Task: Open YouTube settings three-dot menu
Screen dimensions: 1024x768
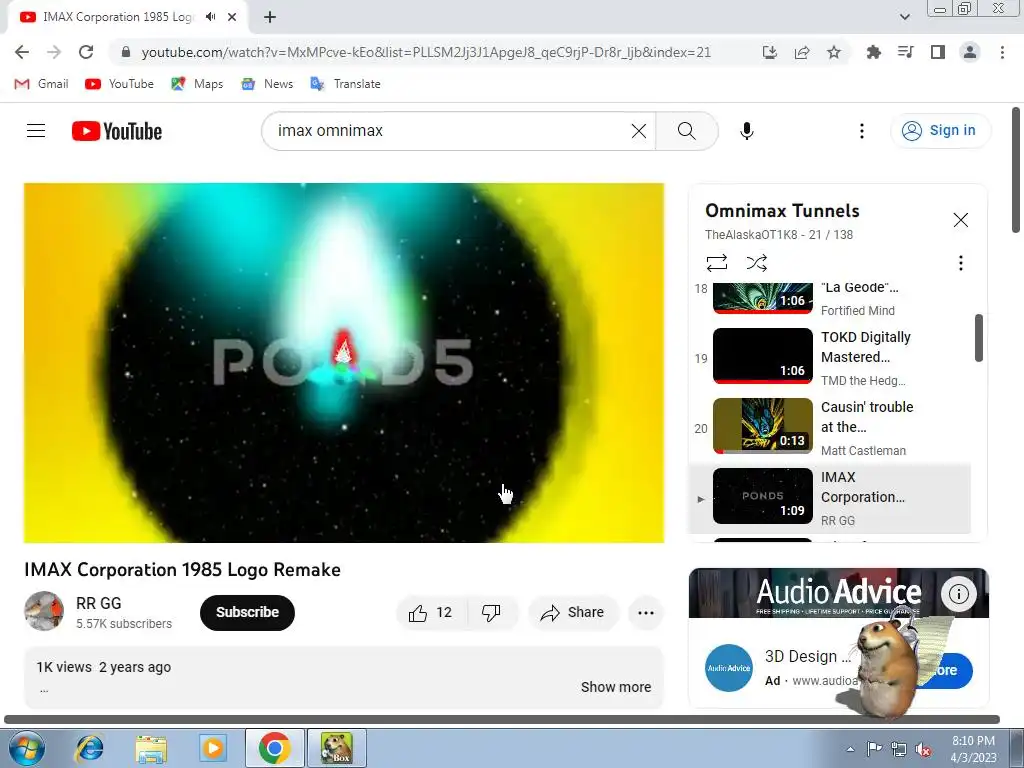Action: pyautogui.click(x=861, y=131)
